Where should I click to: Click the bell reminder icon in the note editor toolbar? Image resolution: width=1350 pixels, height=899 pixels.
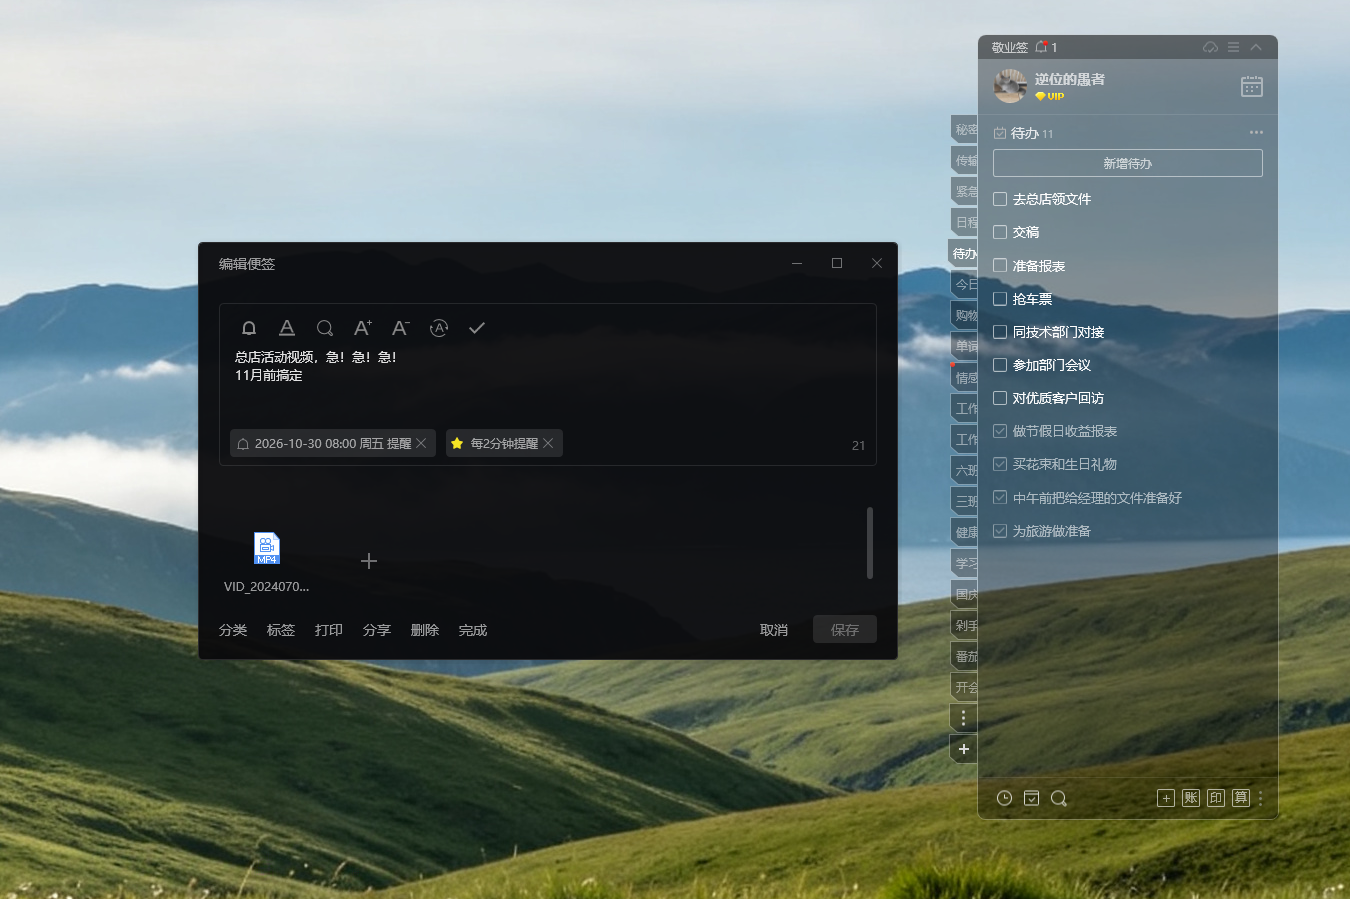pos(249,328)
